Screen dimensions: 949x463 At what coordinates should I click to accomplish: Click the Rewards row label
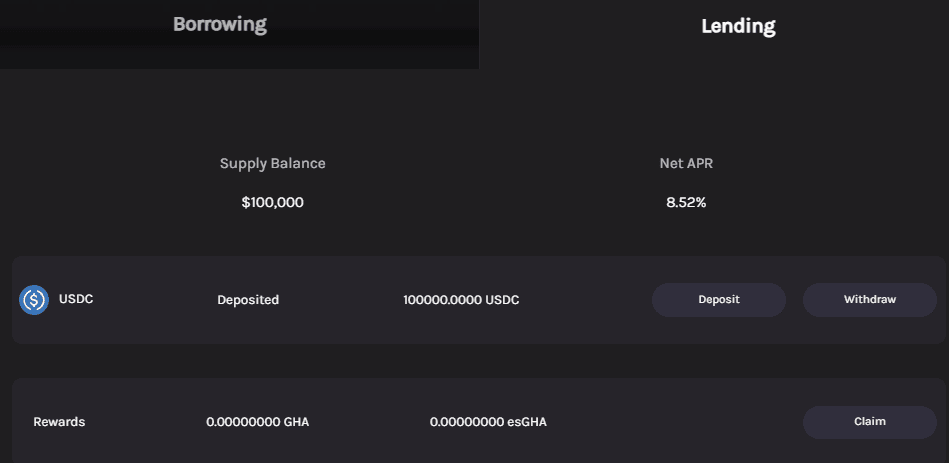59,422
